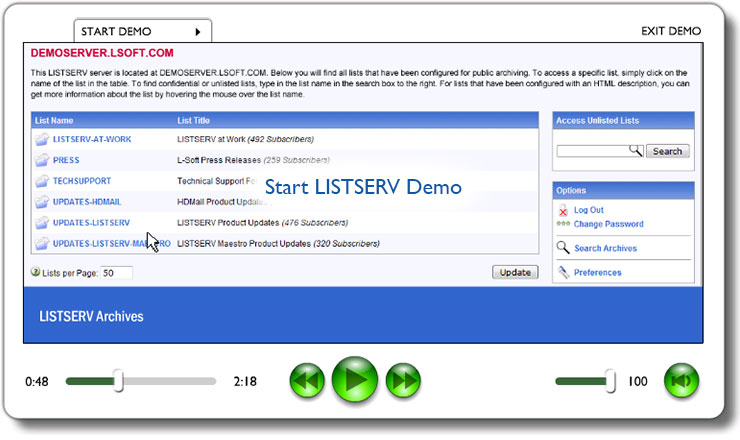Screen dimensions: 740x440
Task: Click the Update button
Action: [515, 272]
